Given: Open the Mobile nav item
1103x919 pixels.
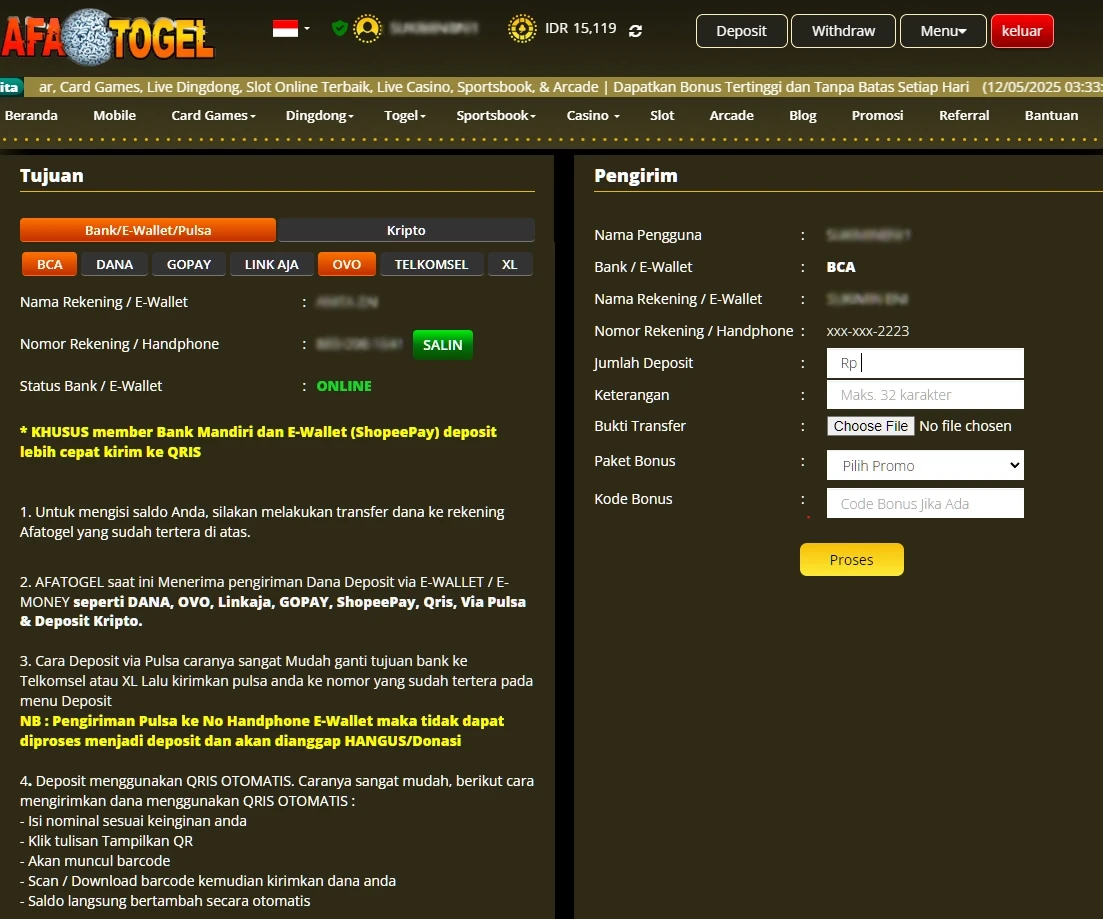Looking at the screenshot, I should pyautogui.click(x=115, y=115).
